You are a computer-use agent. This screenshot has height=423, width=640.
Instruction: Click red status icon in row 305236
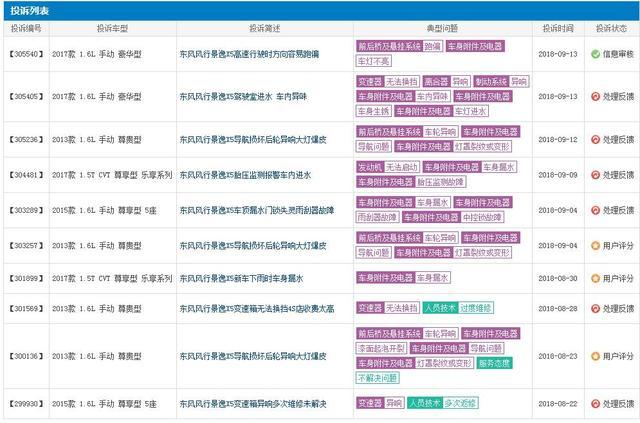596,140
